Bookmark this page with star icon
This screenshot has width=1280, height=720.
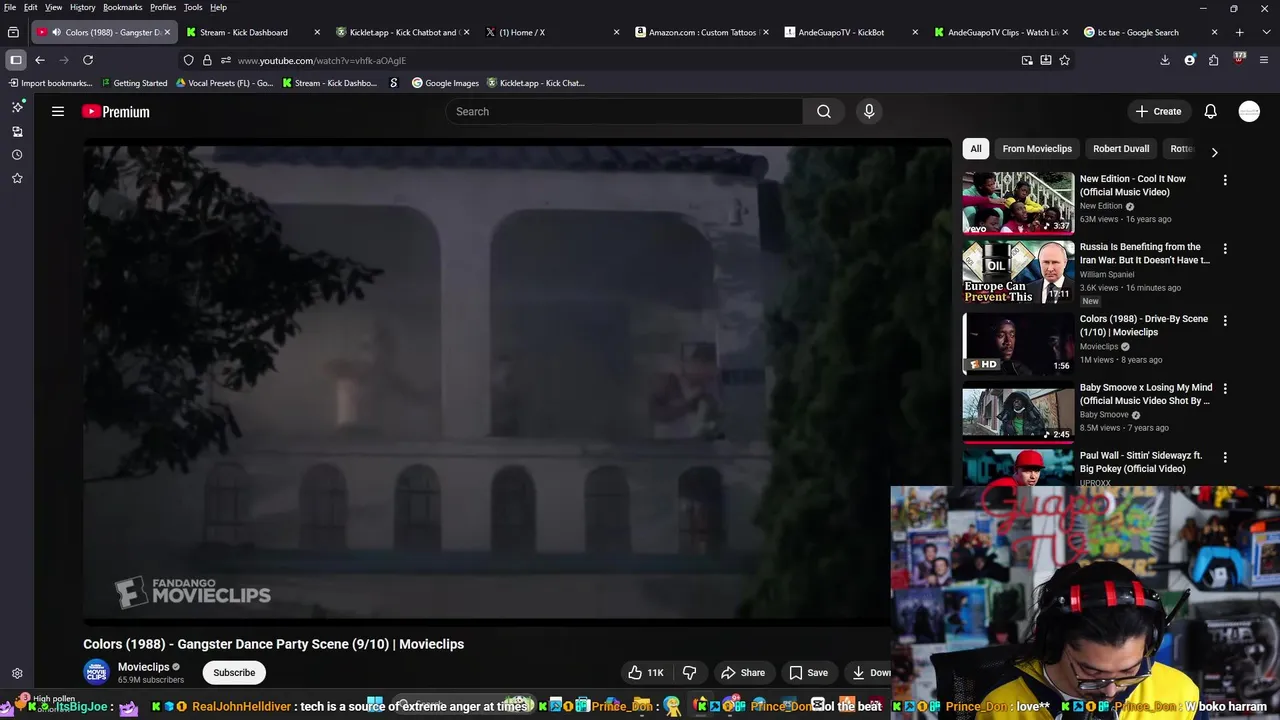pyautogui.click(x=1065, y=60)
